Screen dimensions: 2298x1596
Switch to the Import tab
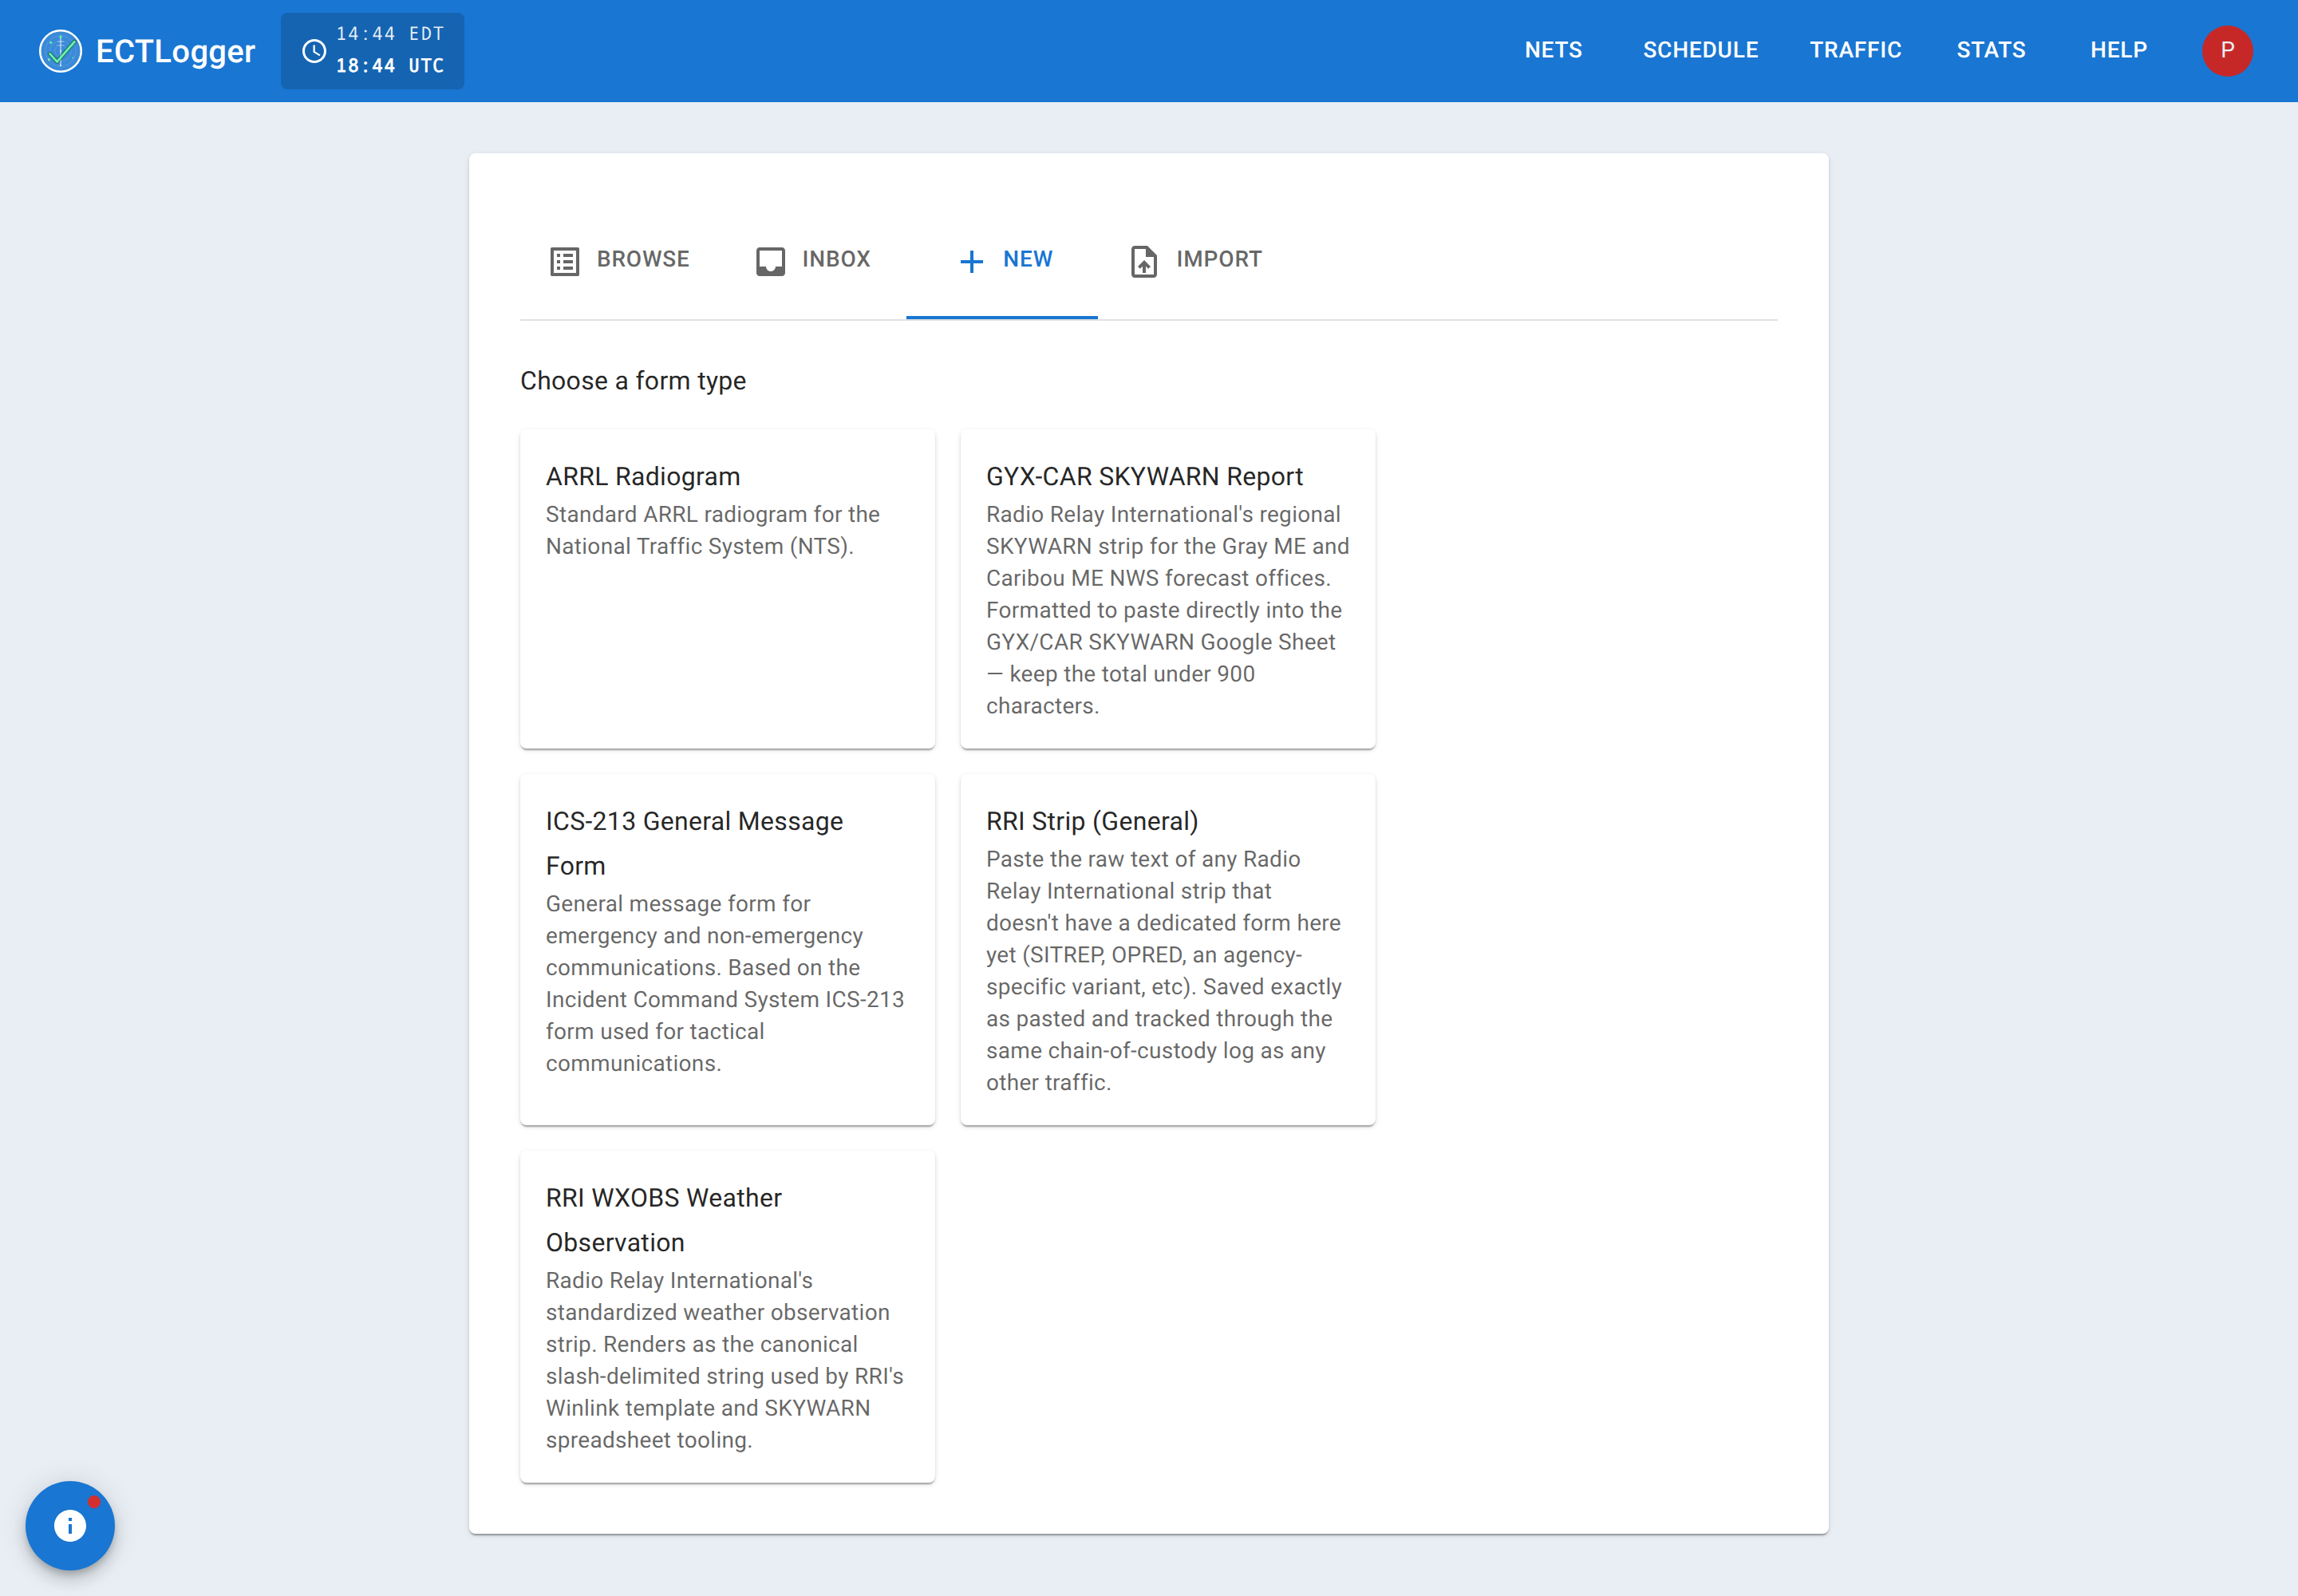(x=1196, y=260)
